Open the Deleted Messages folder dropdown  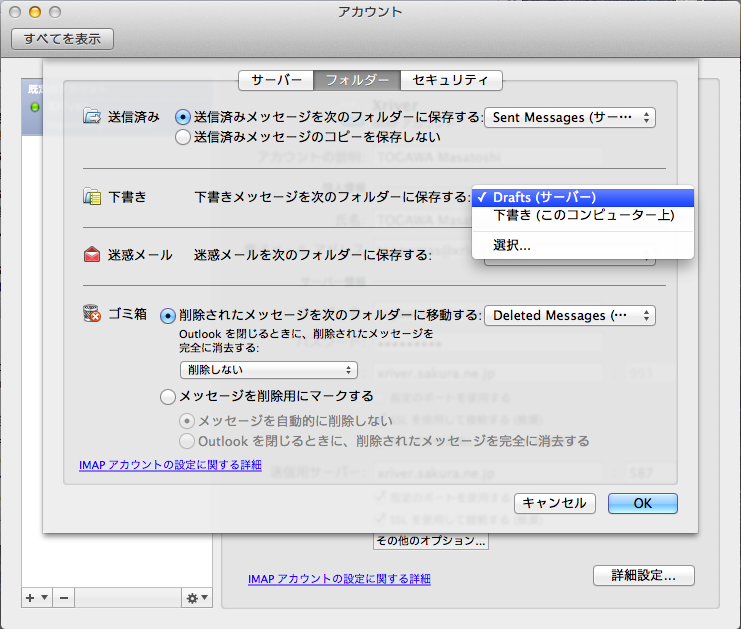click(x=569, y=315)
